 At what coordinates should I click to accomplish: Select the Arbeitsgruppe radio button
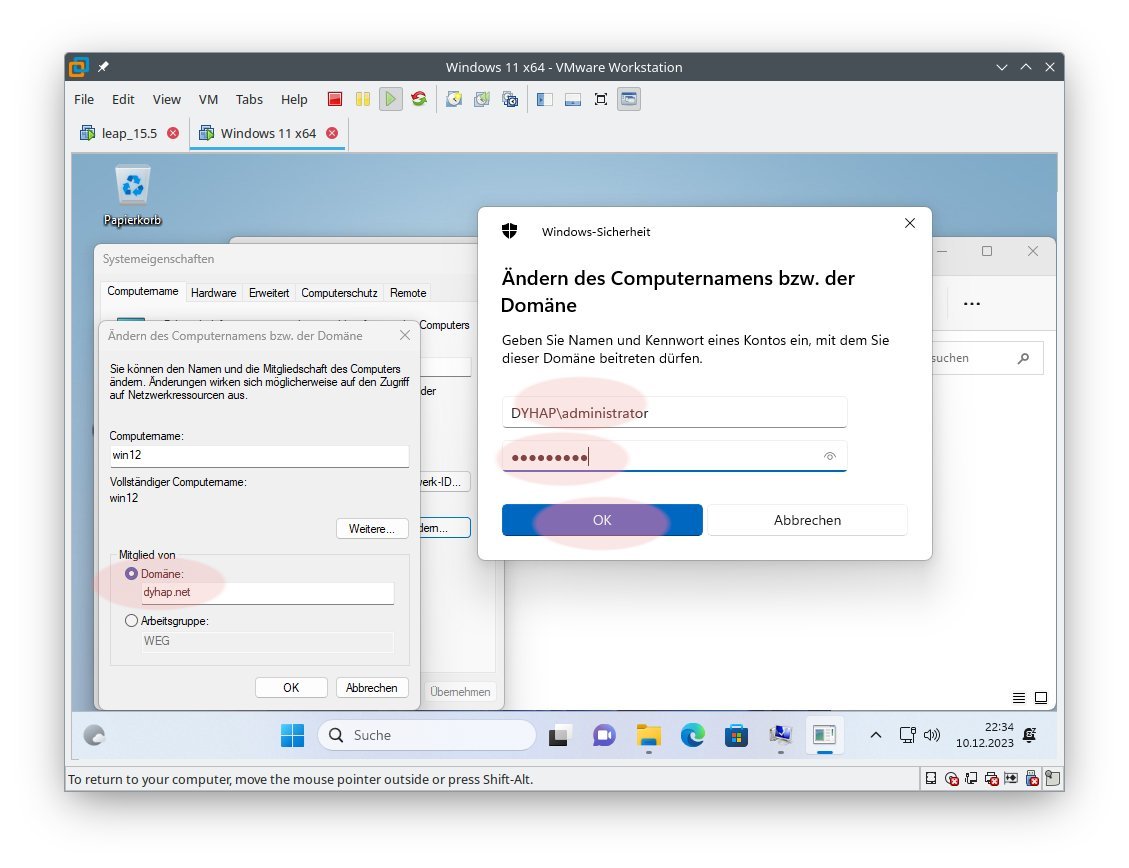[x=132, y=621]
